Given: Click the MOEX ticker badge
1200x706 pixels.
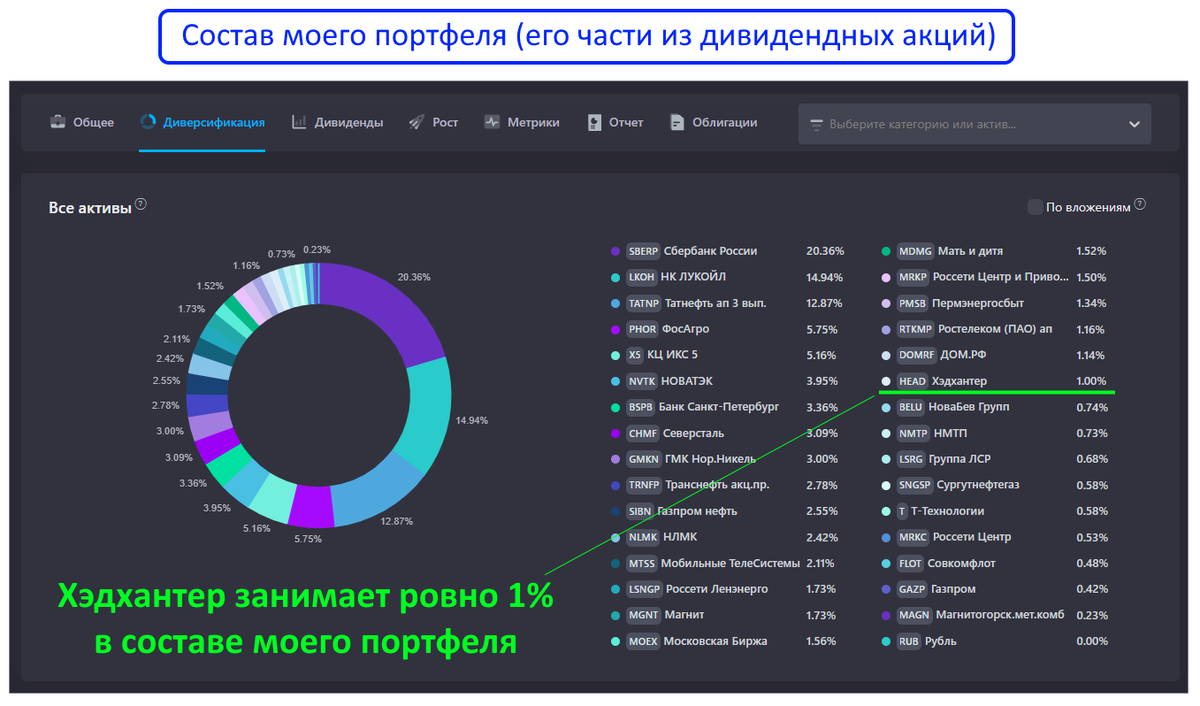Looking at the screenshot, I should tap(643, 641).
